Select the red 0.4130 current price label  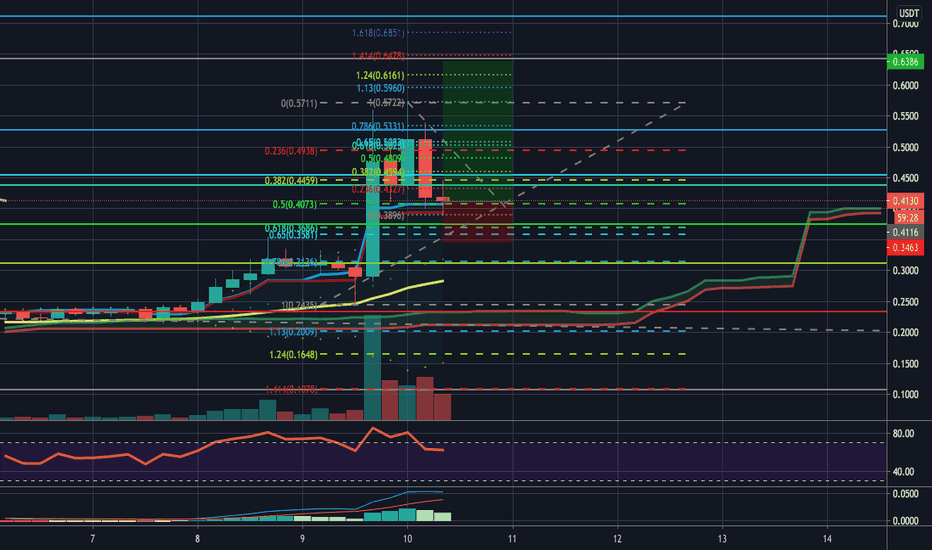coord(905,201)
